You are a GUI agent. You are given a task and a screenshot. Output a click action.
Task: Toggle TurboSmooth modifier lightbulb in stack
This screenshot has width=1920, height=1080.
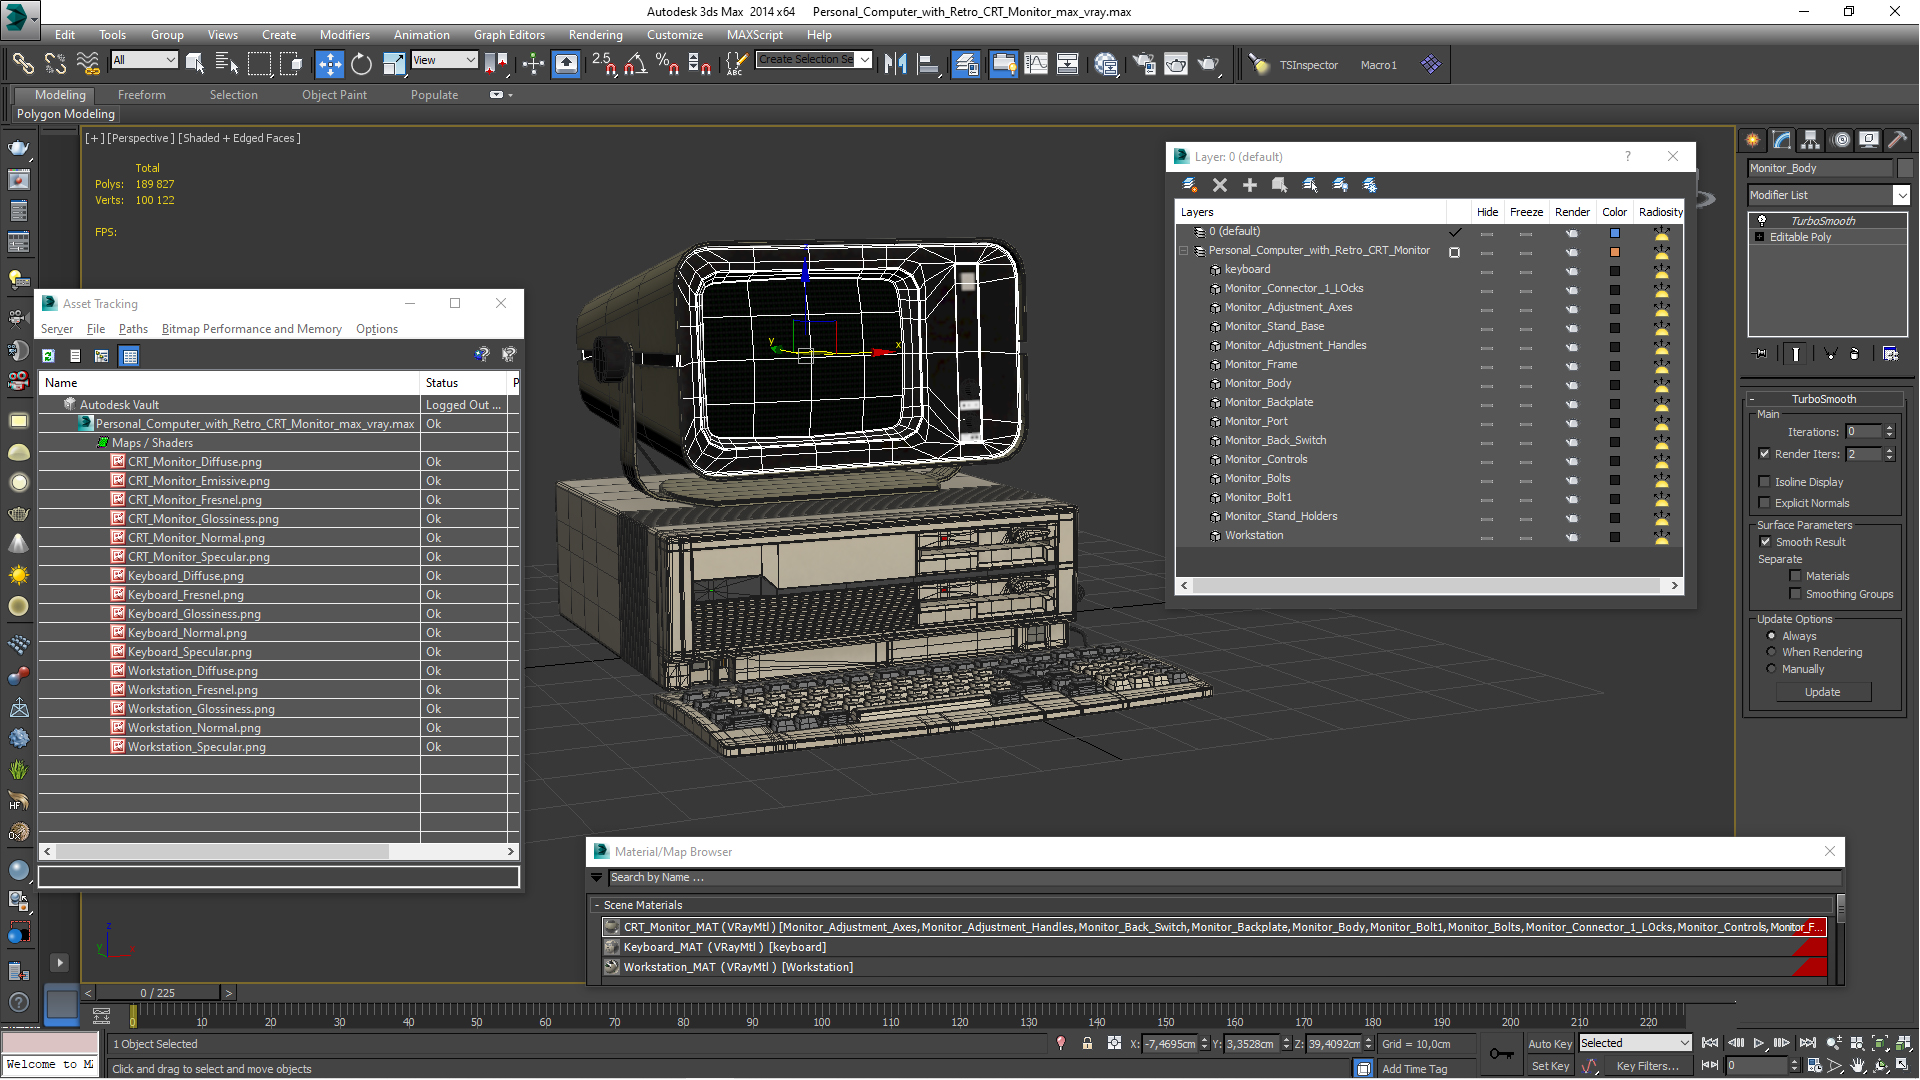1762,220
